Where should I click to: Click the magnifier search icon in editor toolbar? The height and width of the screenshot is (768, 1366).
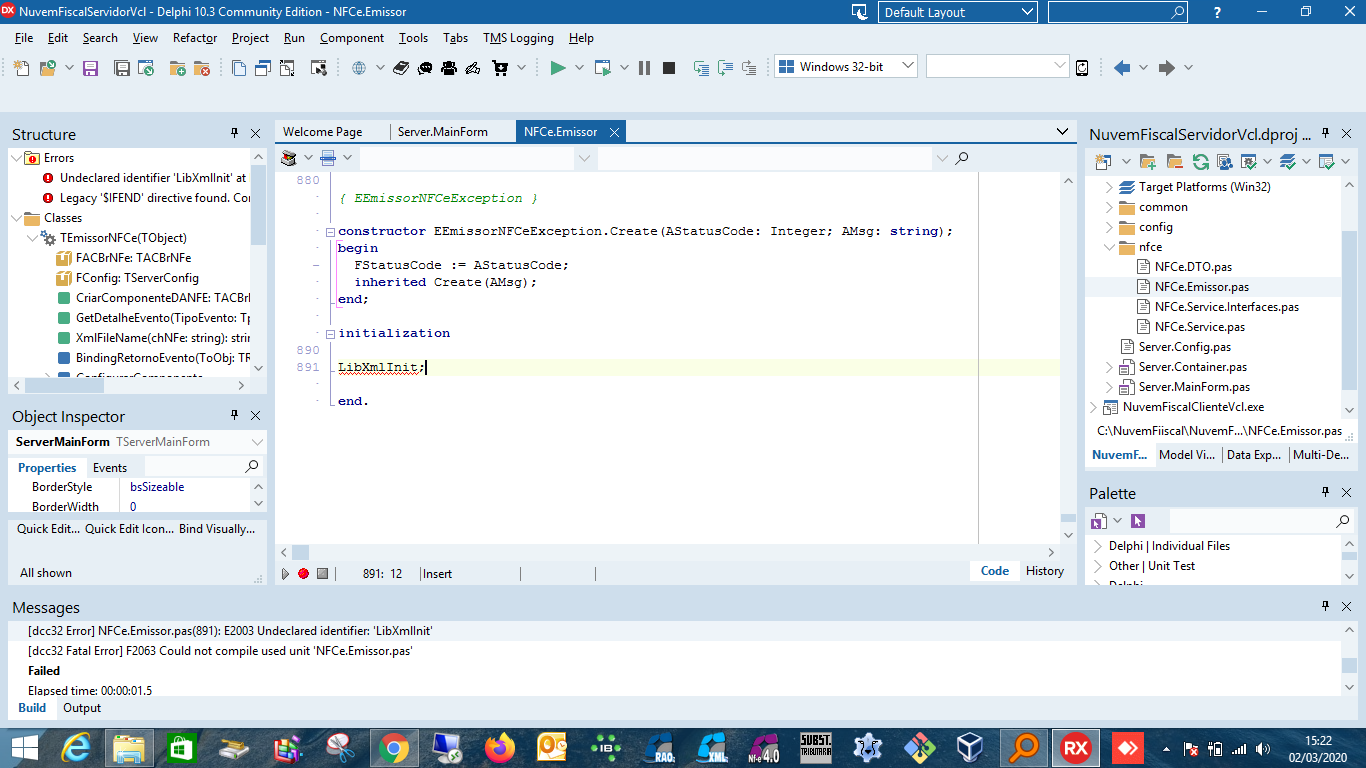point(962,158)
